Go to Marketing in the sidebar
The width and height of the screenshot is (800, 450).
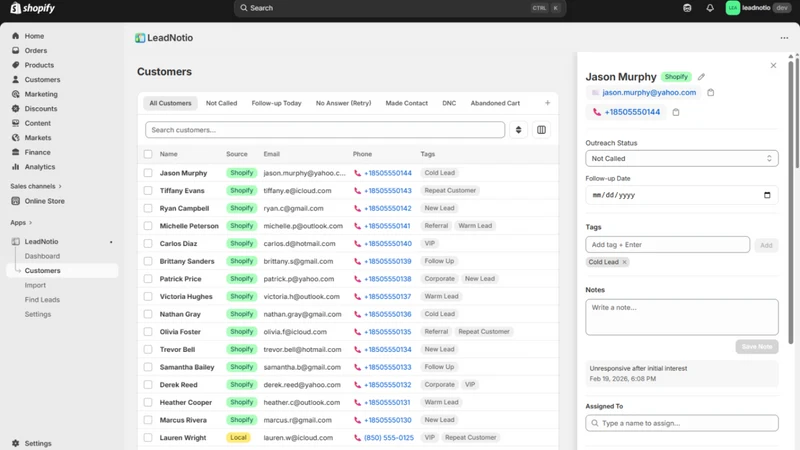41,94
